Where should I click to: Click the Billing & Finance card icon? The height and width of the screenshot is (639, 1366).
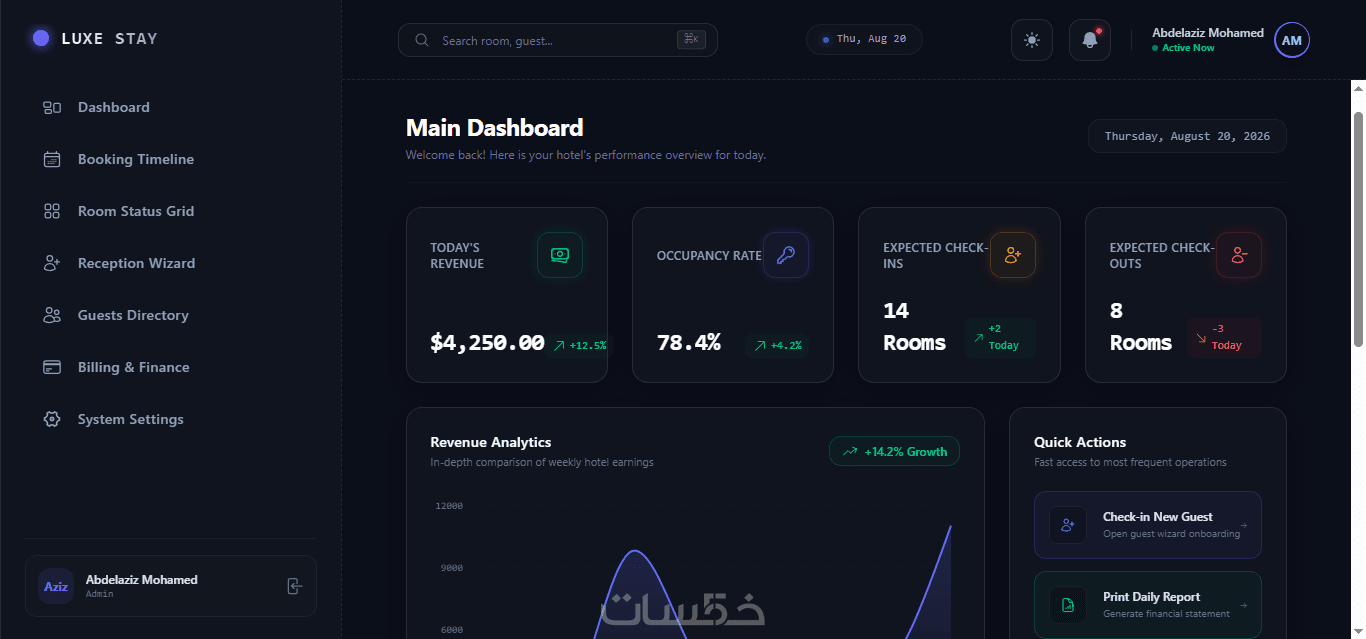52,367
